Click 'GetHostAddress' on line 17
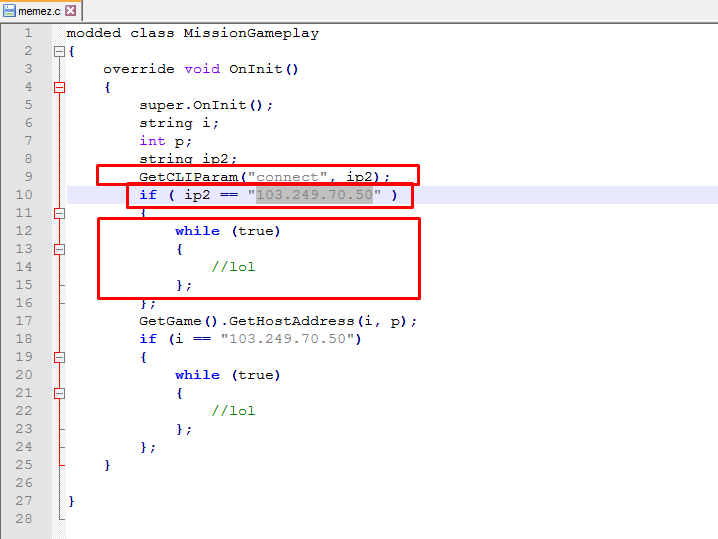 [x=292, y=321]
